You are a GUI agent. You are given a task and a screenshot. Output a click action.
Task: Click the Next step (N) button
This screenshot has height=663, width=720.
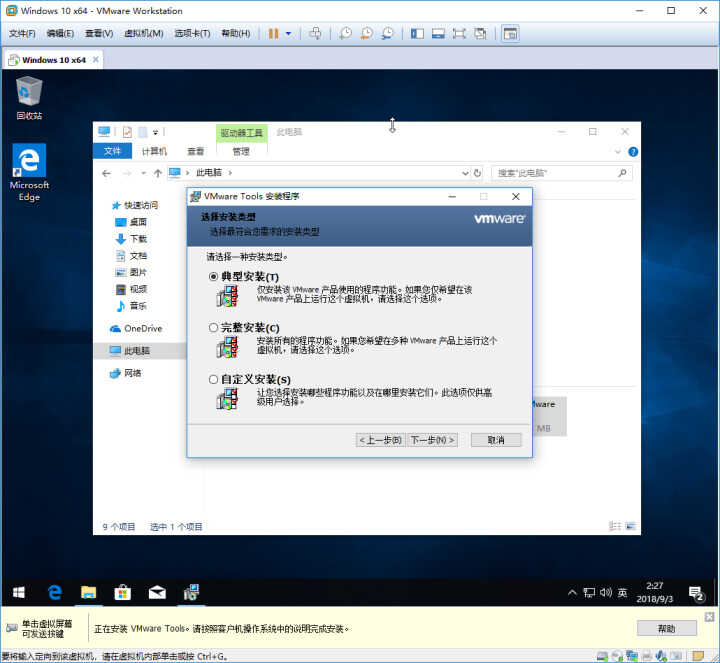click(432, 440)
